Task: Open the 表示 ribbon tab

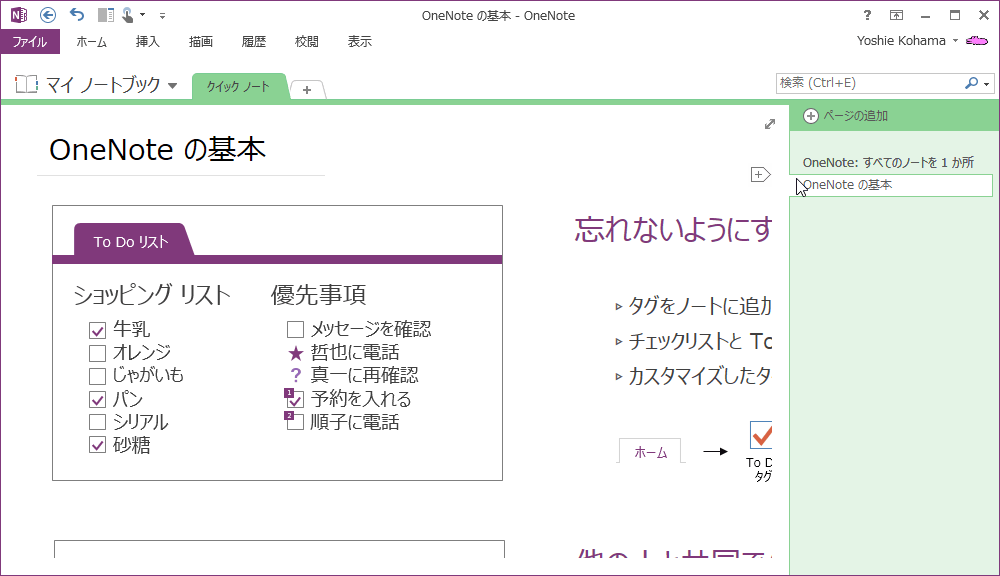Action: pyautogui.click(x=360, y=41)
